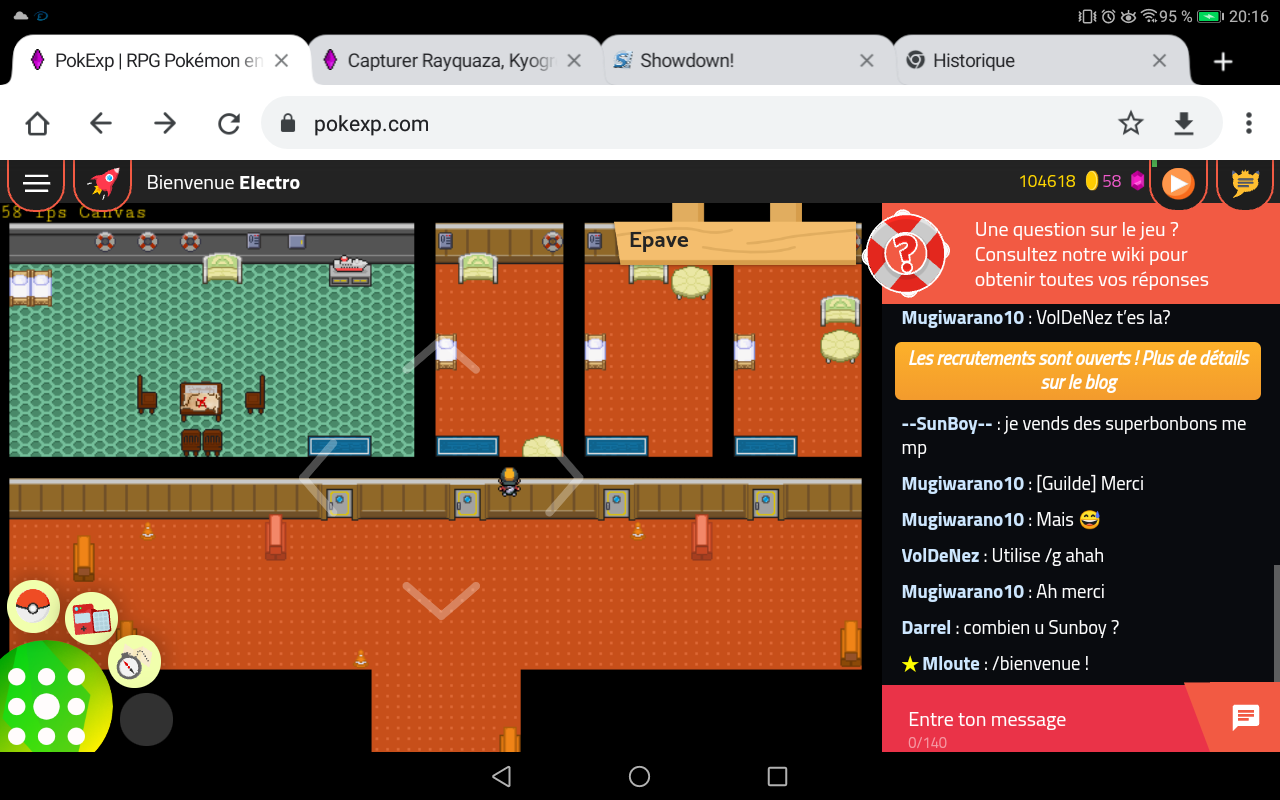
Task: Click Mugiwarano10 on the 'Ah merci' message
Action: point(963,592)
